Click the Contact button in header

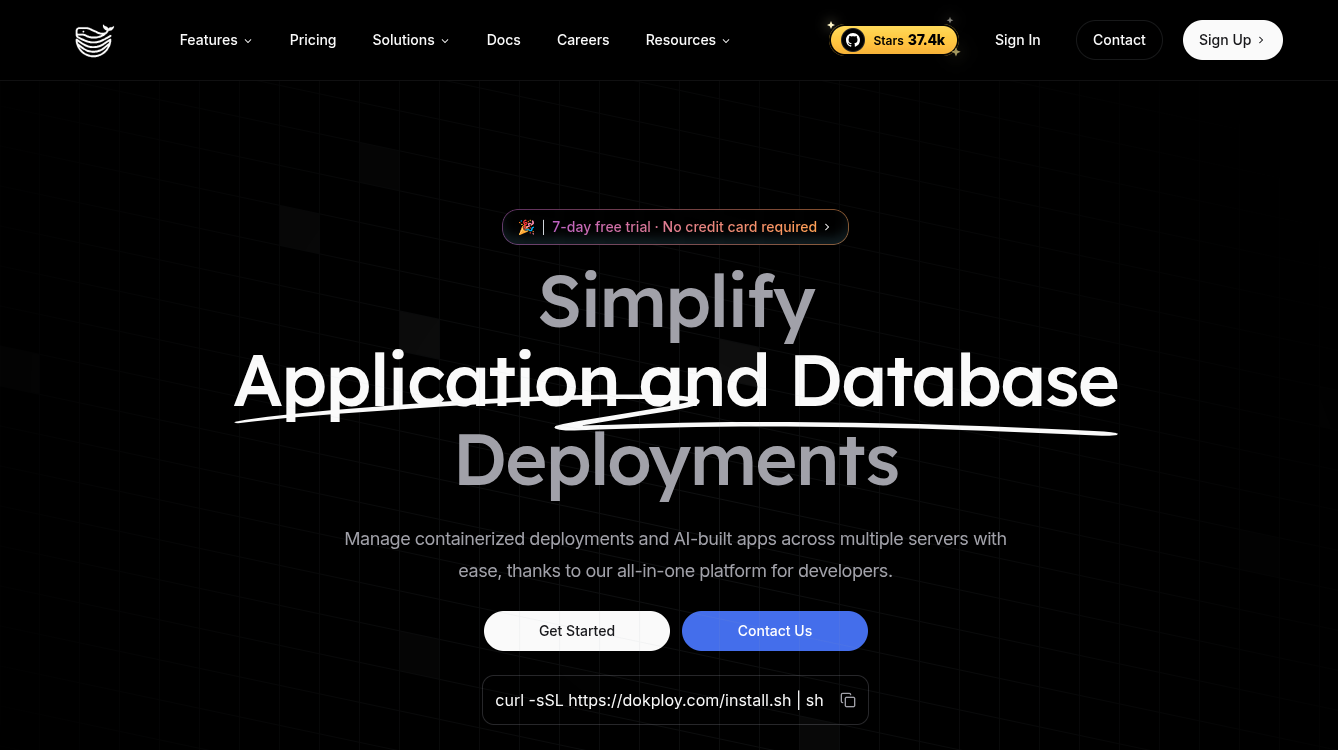pyautogui.click(x=1119, y=40)
